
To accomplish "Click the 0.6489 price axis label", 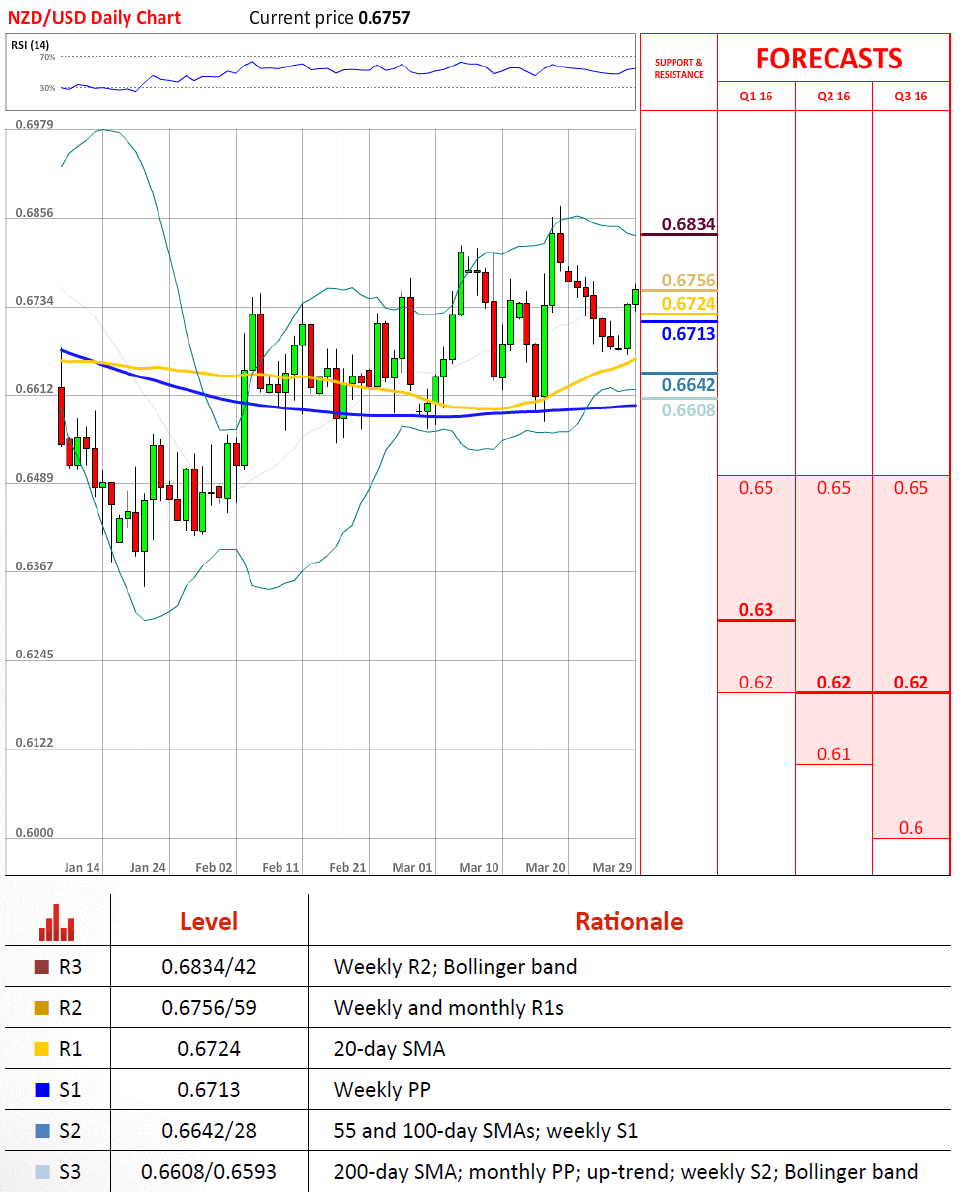I will tap(34, 478).
